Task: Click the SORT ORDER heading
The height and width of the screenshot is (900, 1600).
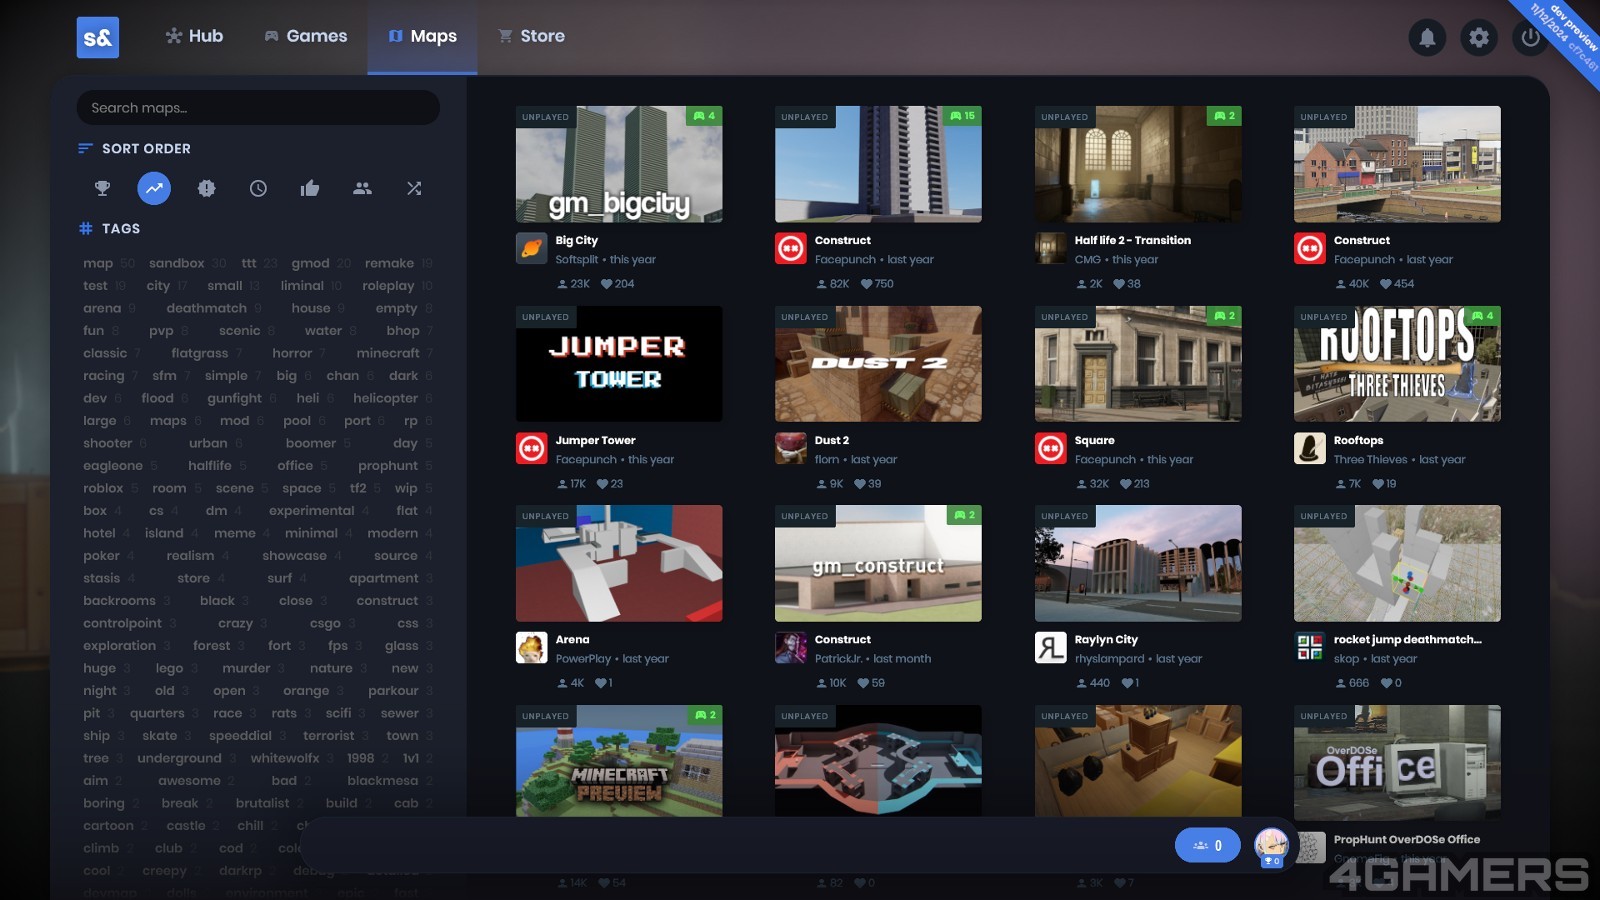Action: click(146, 148)
